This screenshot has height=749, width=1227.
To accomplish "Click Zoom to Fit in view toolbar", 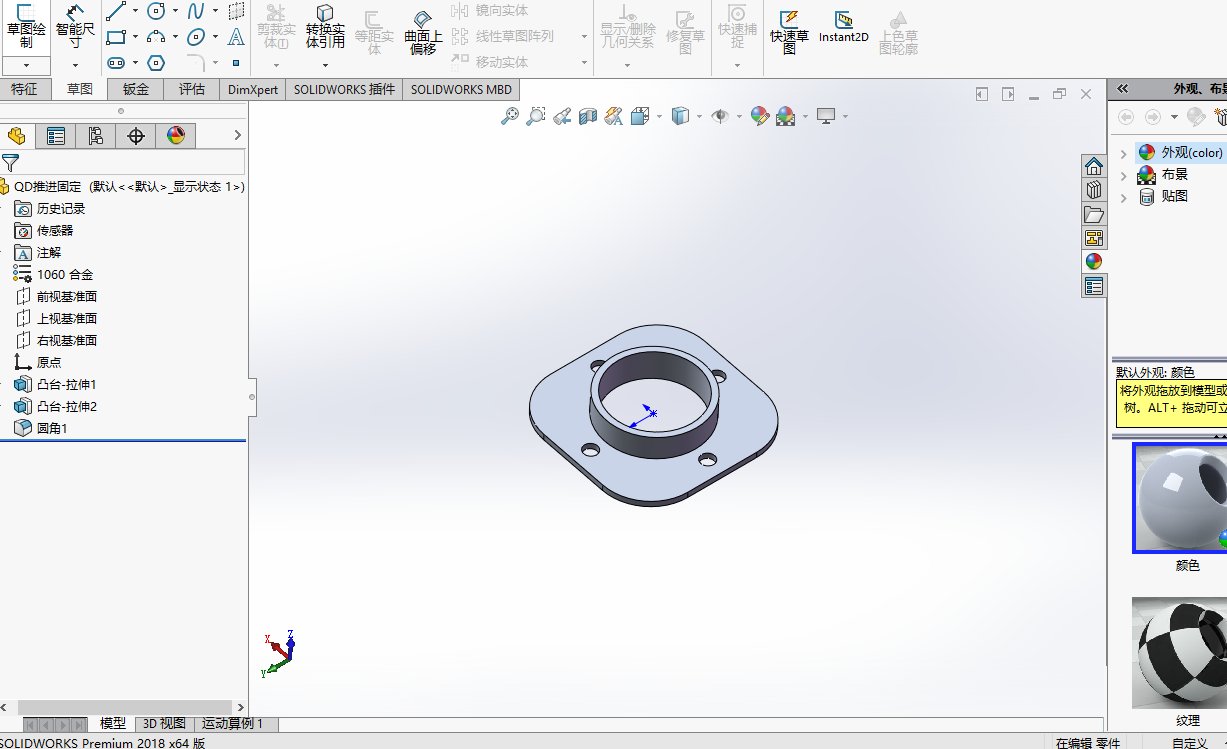I will point(510,116).
